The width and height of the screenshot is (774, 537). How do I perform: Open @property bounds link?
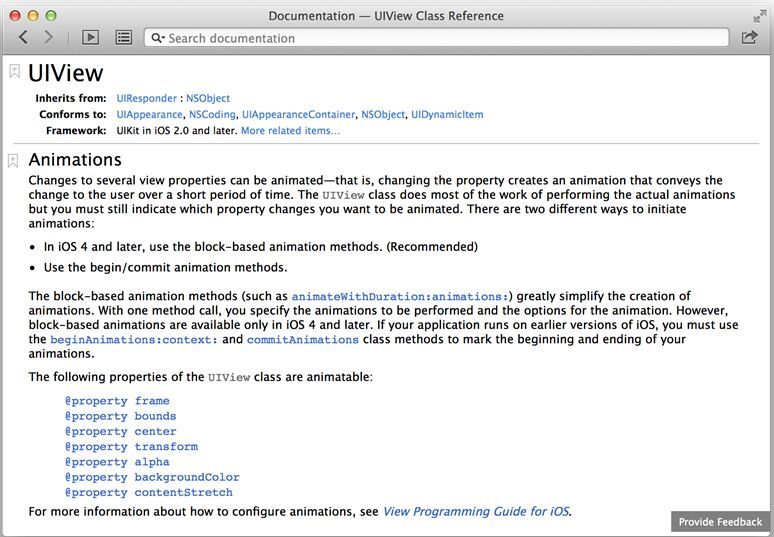point(120,416)
